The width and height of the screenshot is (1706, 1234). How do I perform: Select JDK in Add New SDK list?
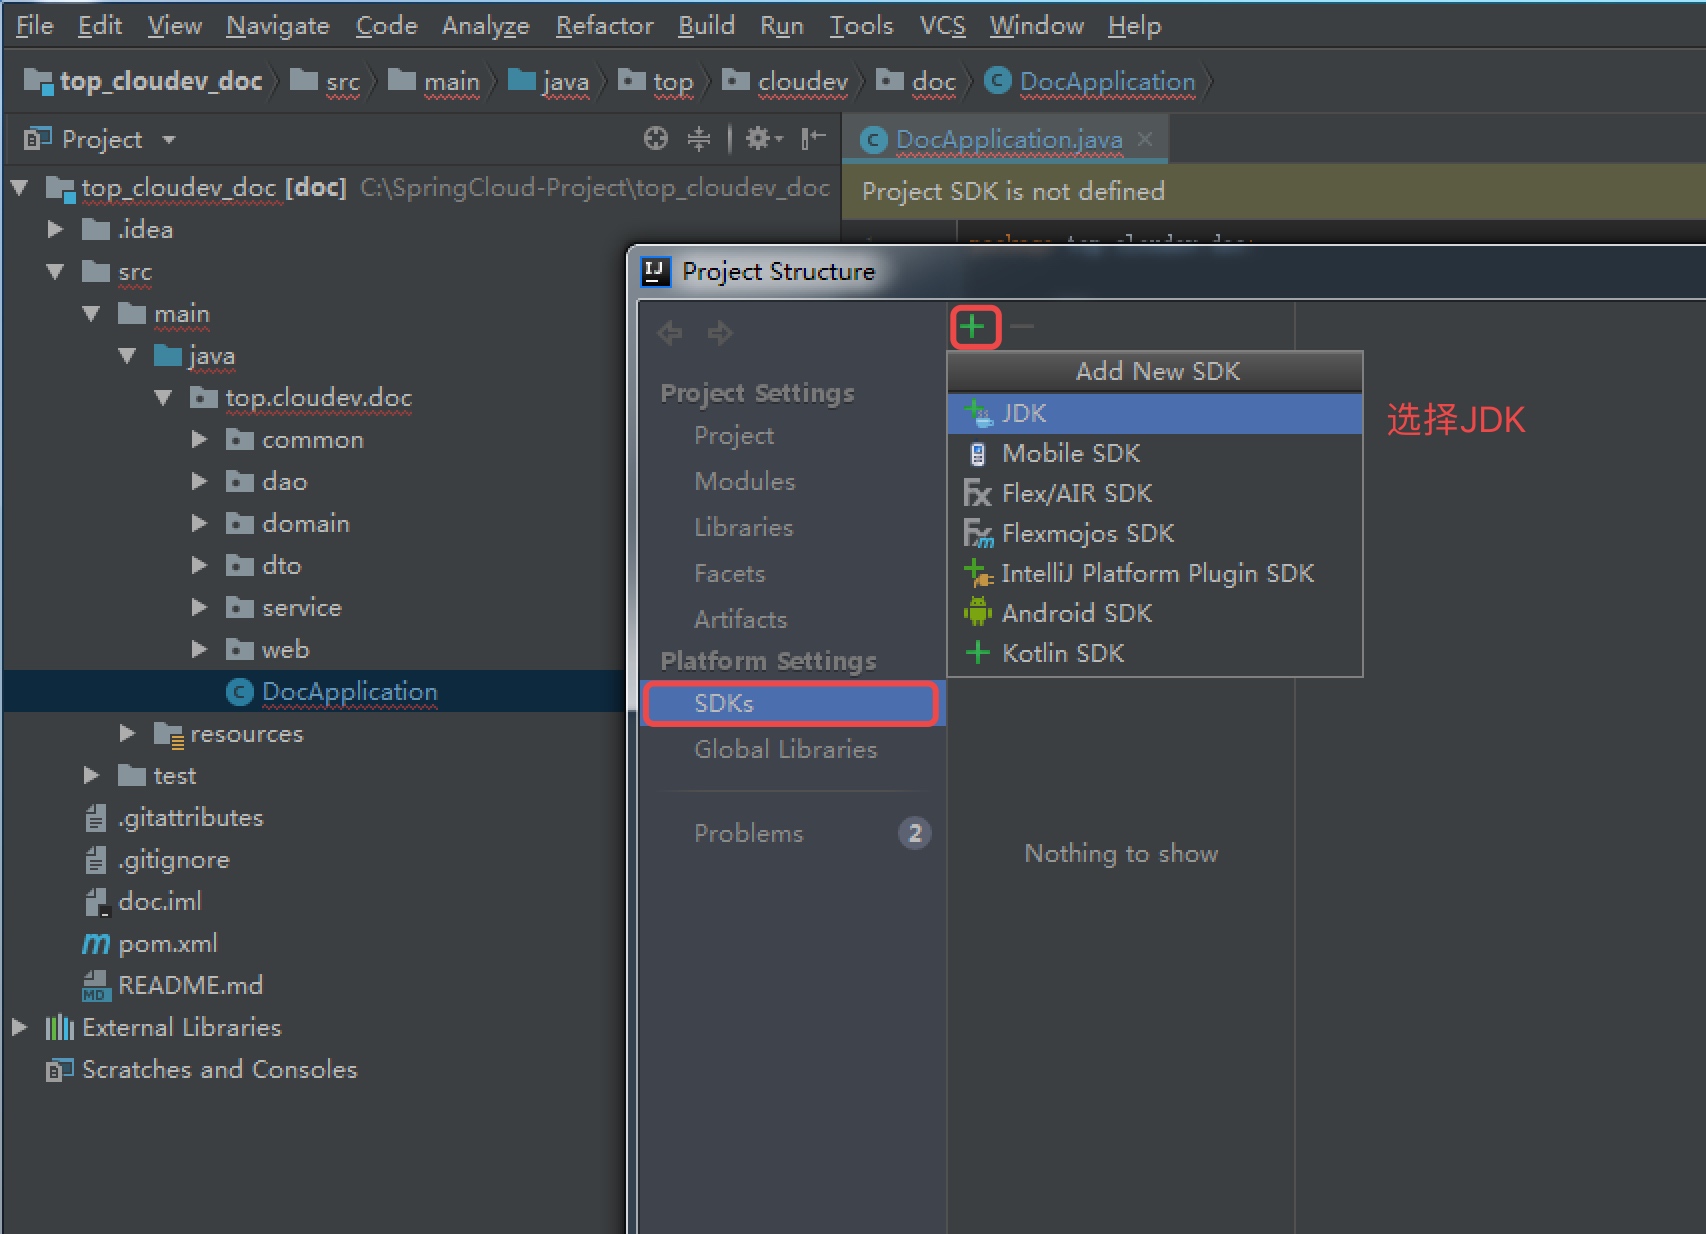tap(1155, 413)
